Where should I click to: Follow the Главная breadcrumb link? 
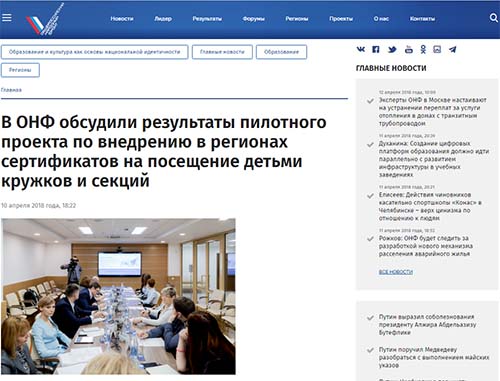11,90
